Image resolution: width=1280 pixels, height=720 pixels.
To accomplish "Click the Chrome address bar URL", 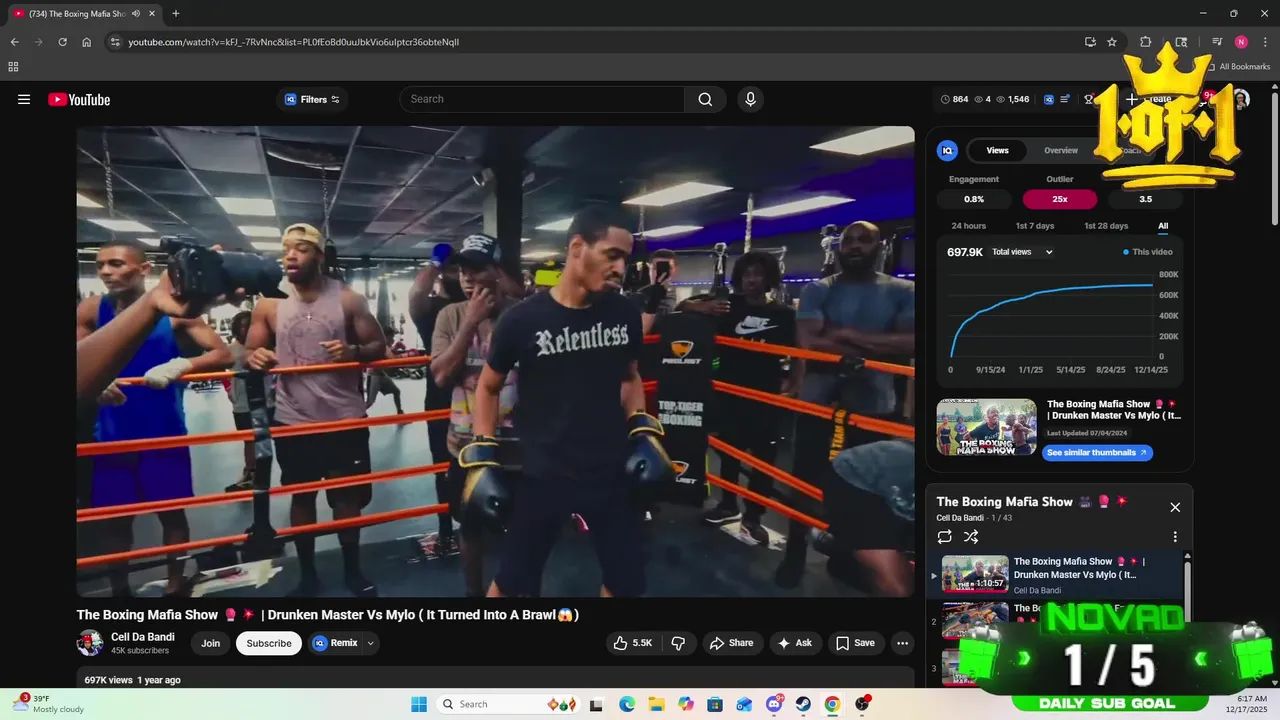I will coord(293,42).
